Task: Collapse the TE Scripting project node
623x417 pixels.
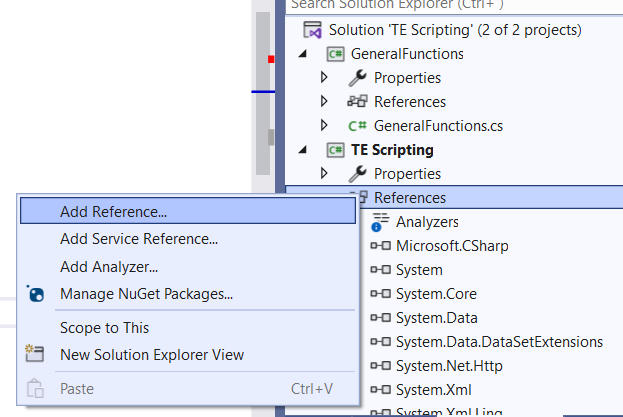Action: 303,150
